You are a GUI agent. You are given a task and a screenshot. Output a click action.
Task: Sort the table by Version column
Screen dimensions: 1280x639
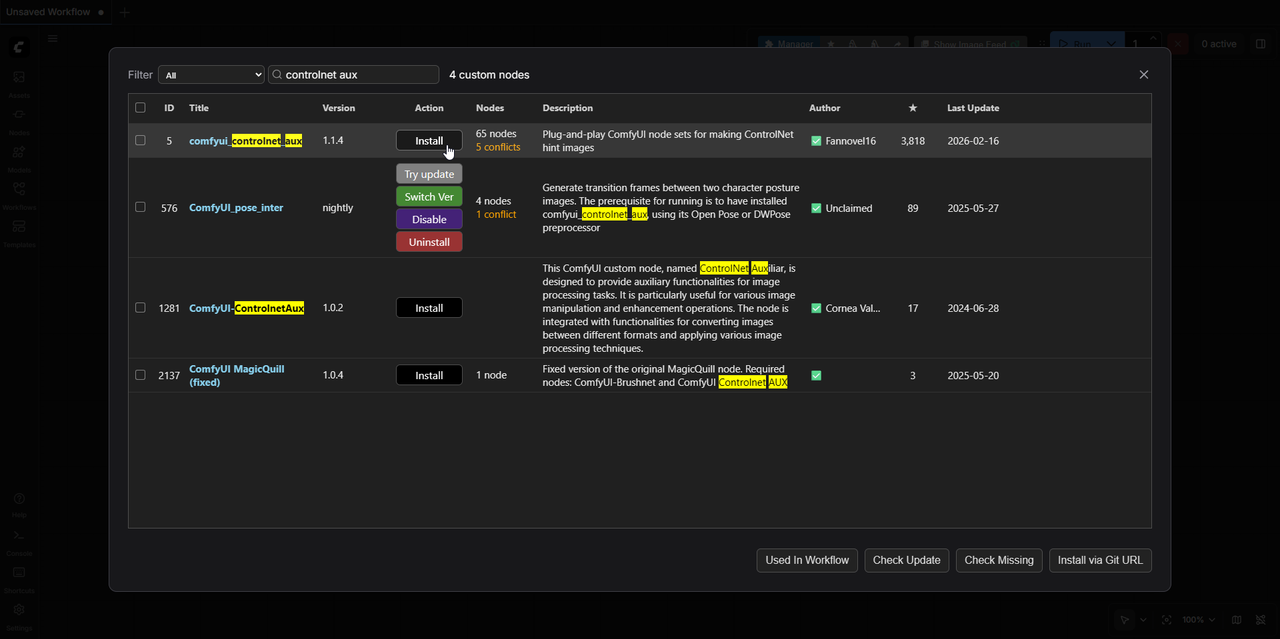(339, 108)
